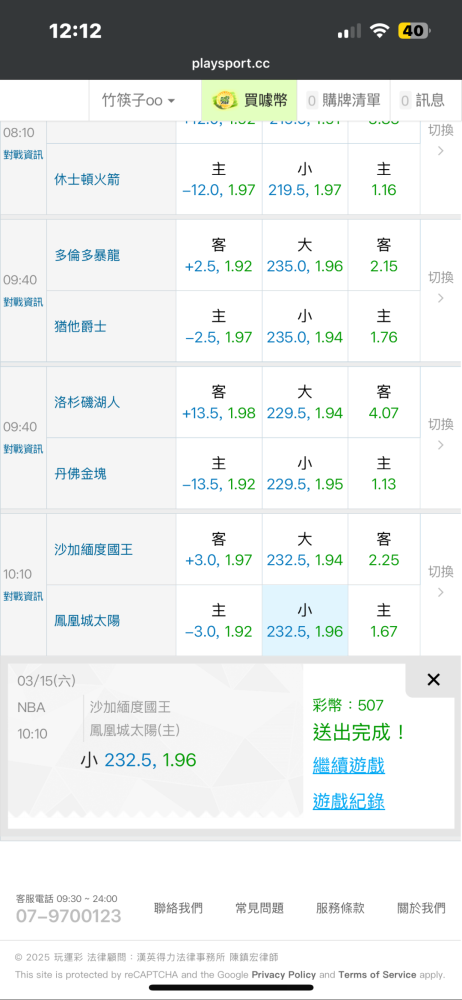The width and height of the screenshot is (462, 1000).
Task: Tap the playsport.cc address bar
Action: [231, 64]
